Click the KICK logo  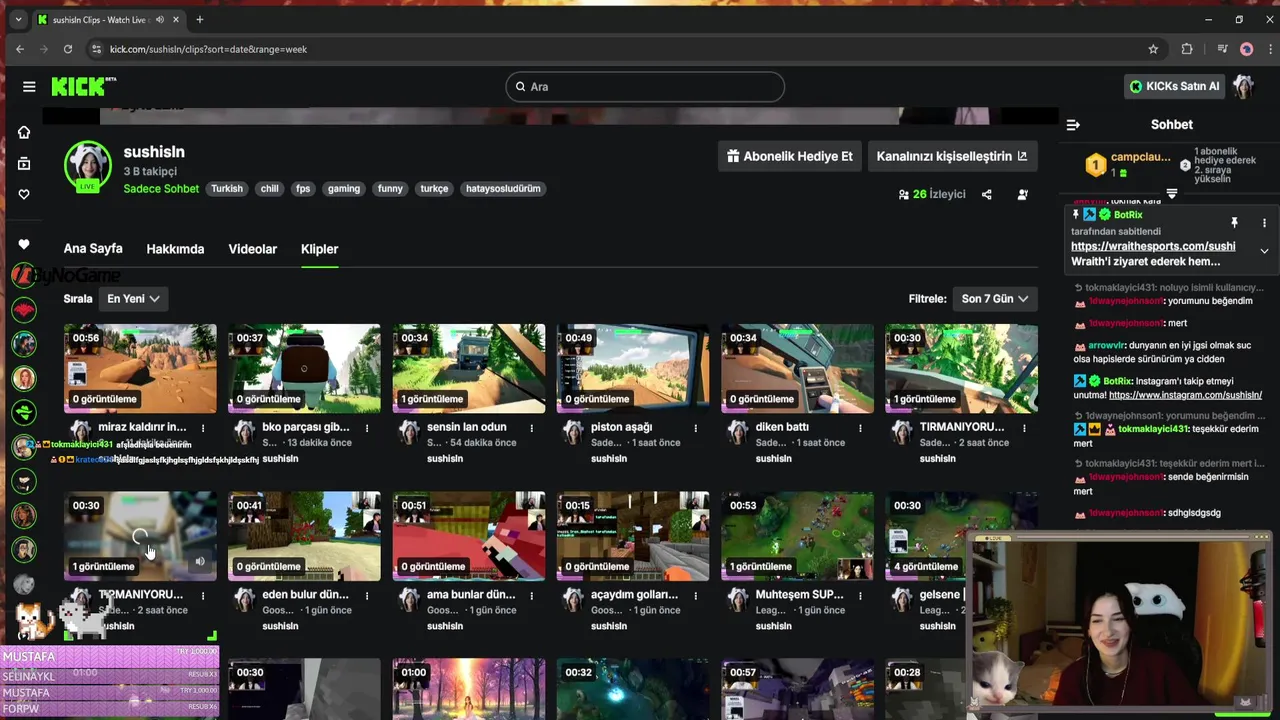pos(83,87)
